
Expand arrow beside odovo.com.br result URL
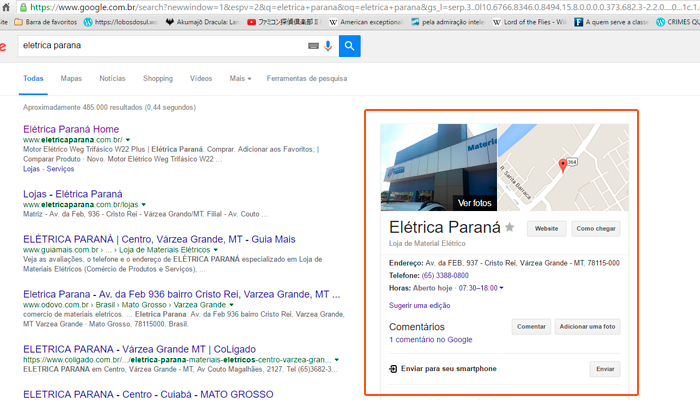[231, 305]
